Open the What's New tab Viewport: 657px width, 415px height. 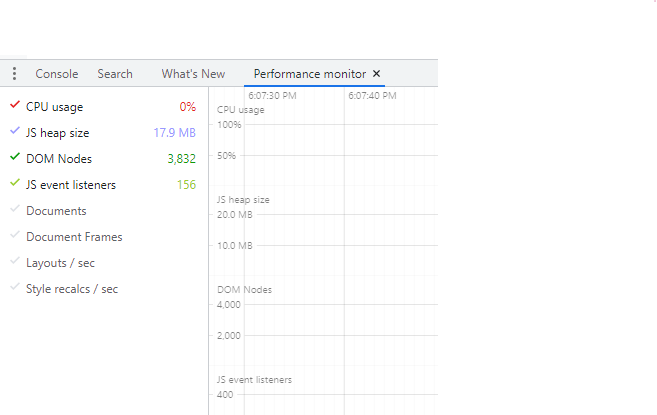click(193, 74)
